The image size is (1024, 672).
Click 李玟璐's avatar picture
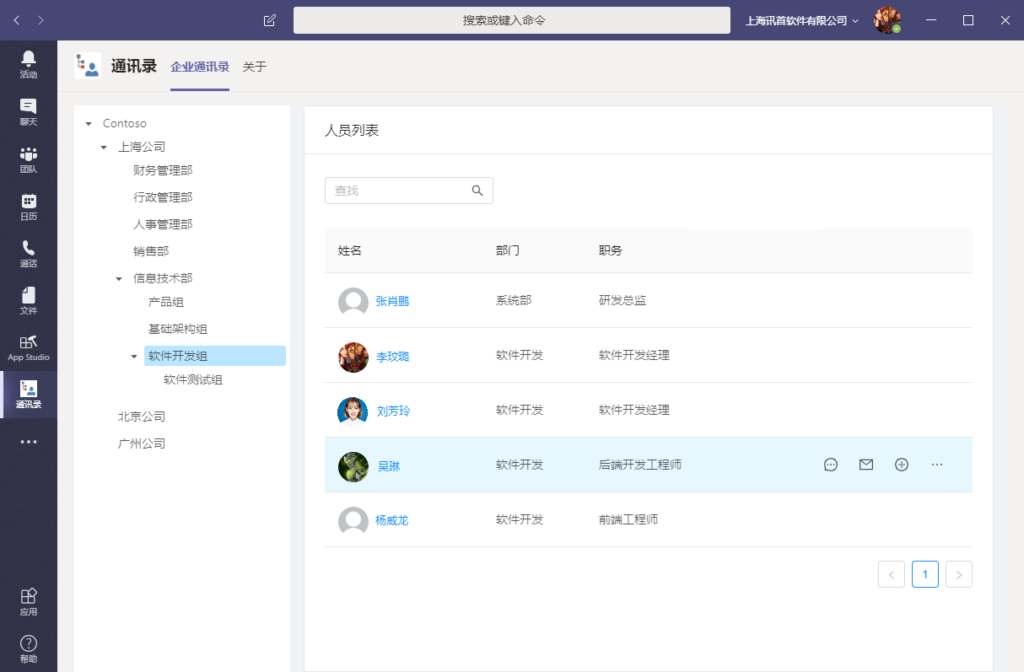pos(353,357)
